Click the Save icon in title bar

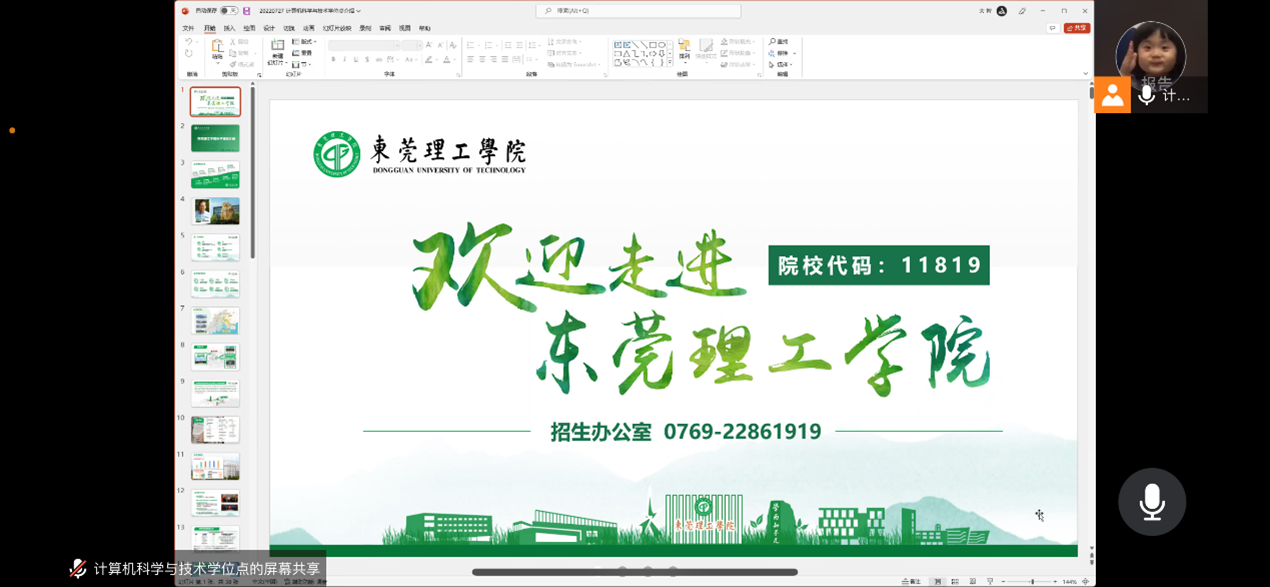coord(246,11)
